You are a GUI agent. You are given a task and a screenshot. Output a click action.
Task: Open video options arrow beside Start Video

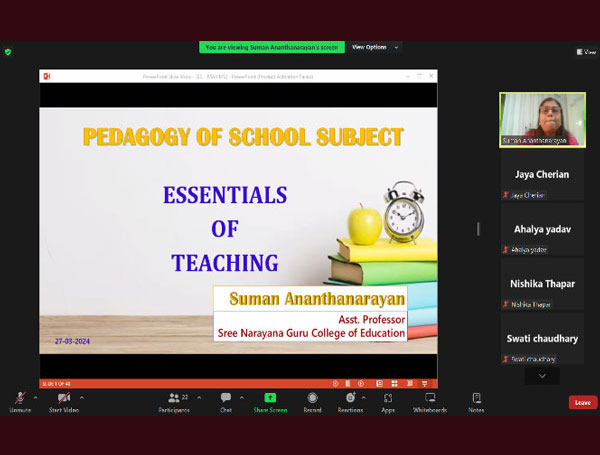82,398
